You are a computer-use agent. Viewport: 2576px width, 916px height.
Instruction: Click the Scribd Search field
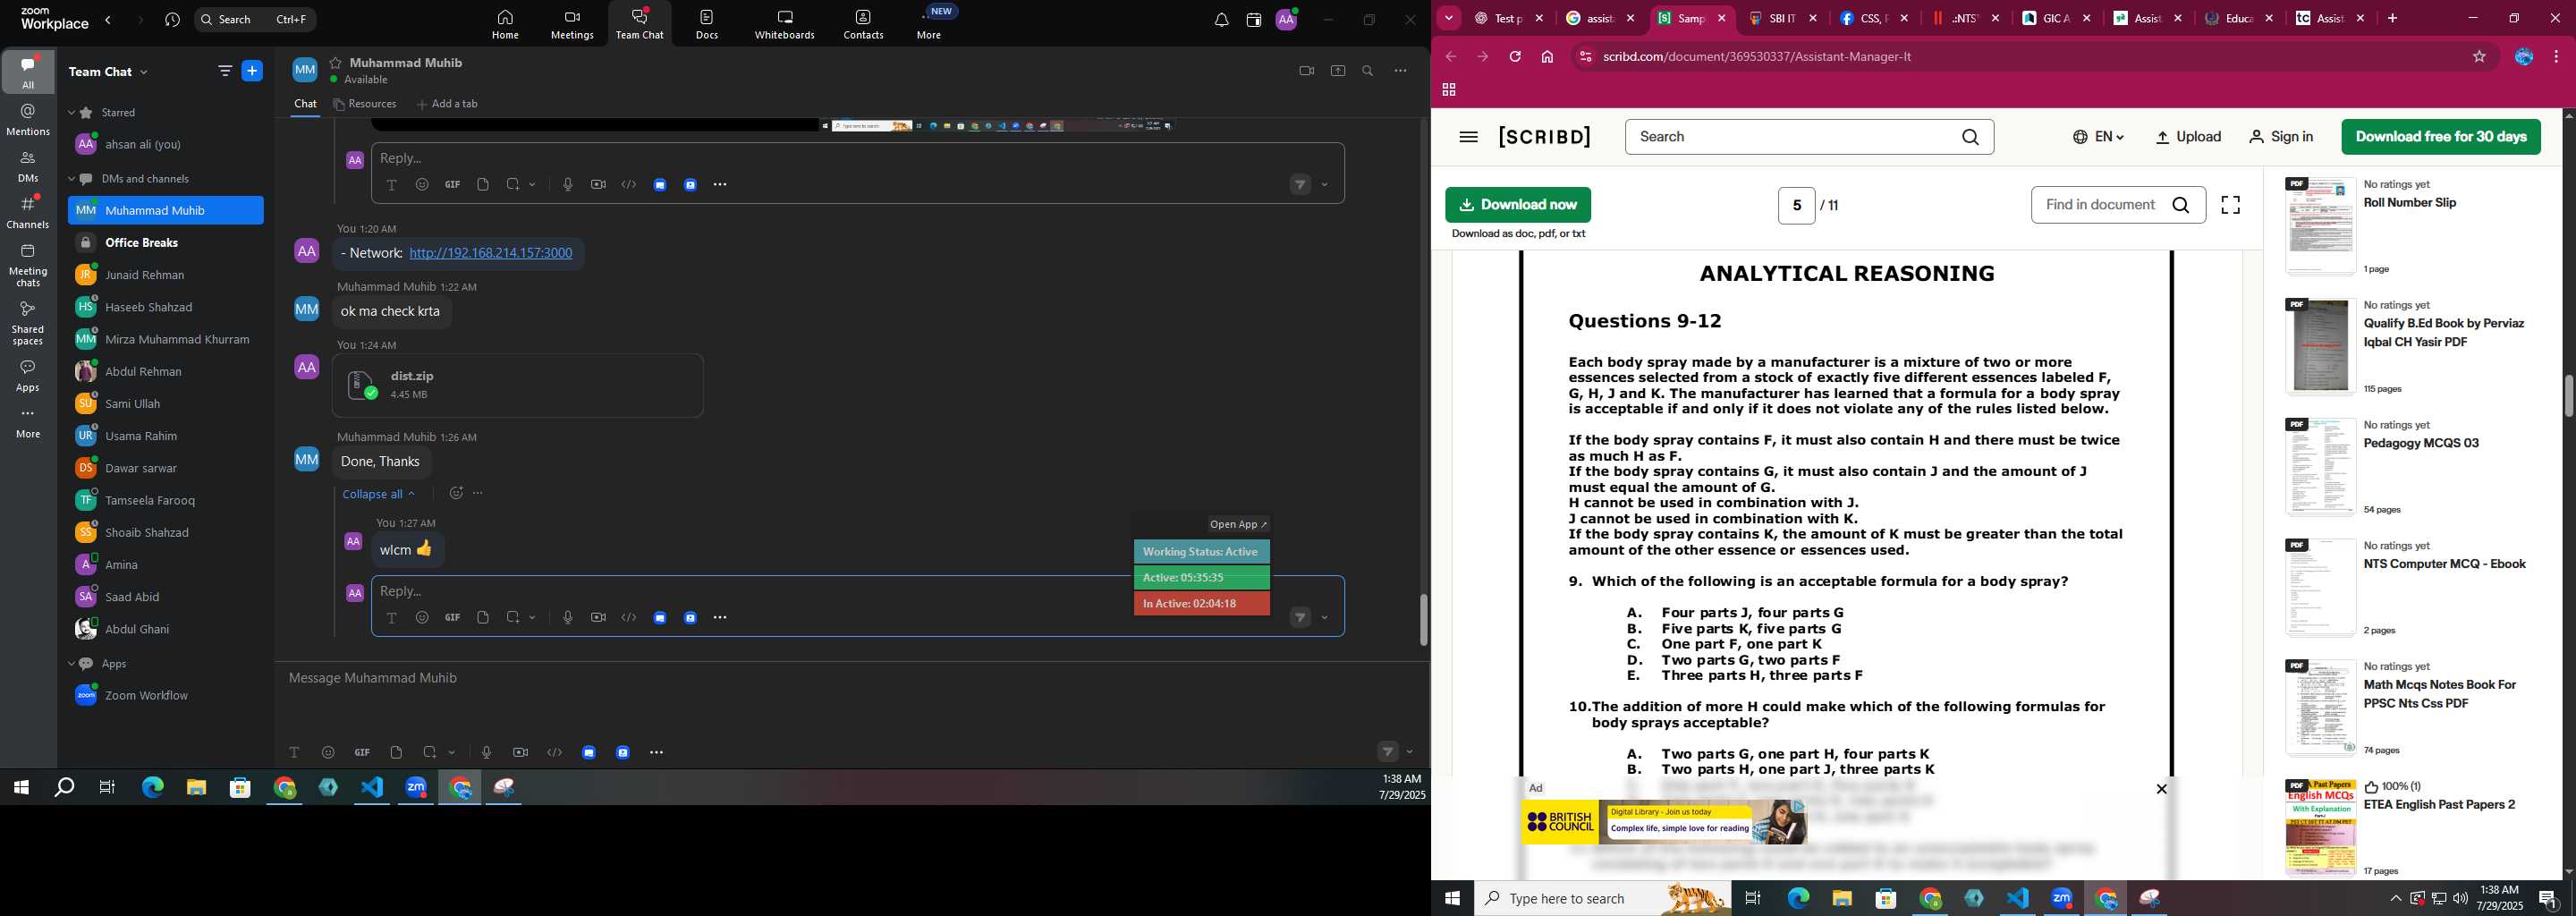click(x=1809, y=137)
